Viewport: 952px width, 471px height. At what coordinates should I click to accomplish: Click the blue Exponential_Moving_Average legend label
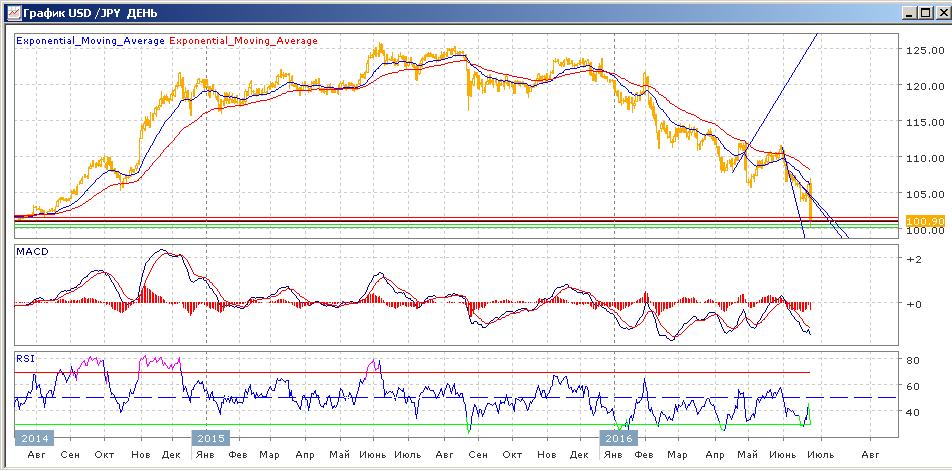coord(90,41)
